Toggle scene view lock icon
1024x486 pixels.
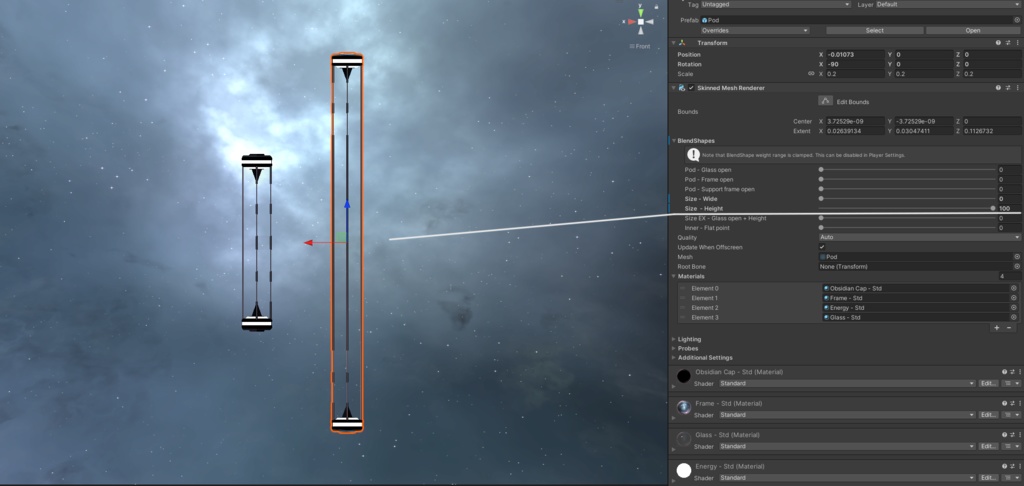click(x=656, y=7)
